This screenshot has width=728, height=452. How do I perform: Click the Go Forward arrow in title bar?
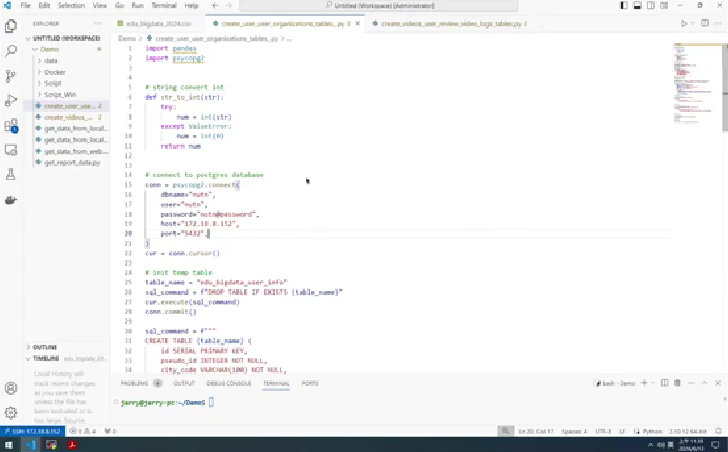pos(228,6)
